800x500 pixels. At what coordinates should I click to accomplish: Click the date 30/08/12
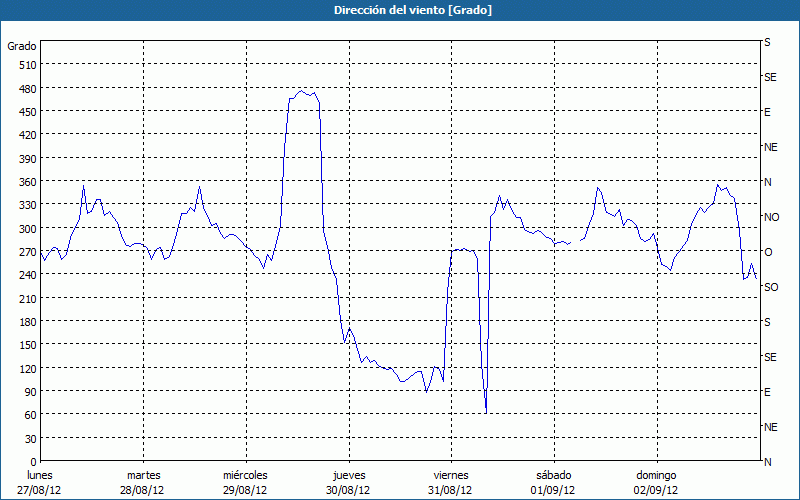348,490
